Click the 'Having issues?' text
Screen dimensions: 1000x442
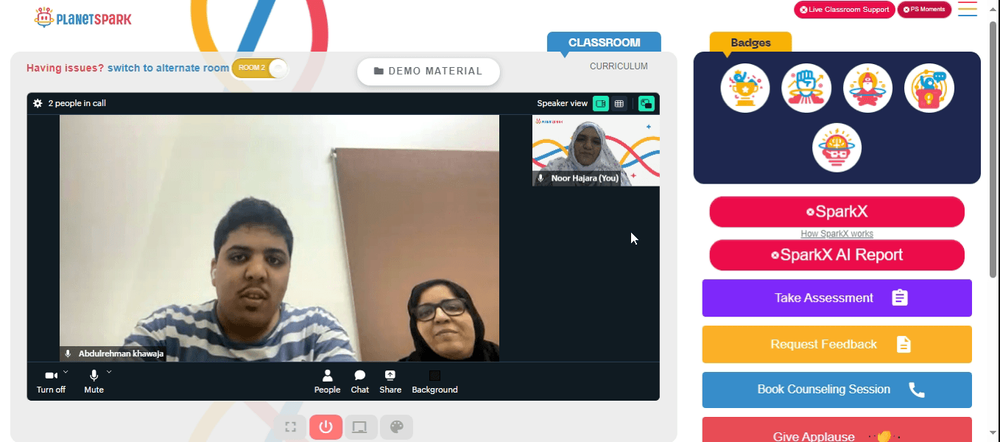click(65, 68)
